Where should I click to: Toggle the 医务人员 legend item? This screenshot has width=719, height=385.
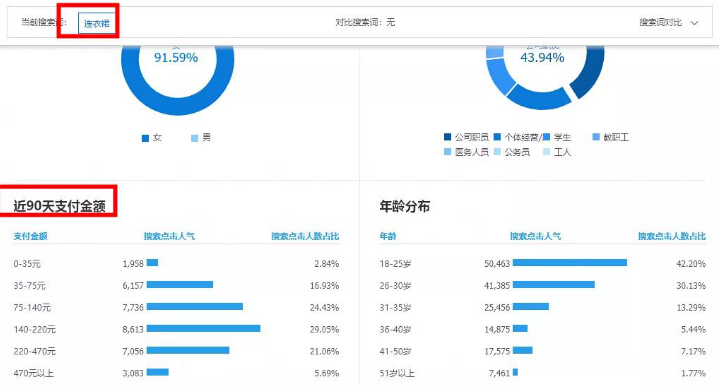point(466,152)
